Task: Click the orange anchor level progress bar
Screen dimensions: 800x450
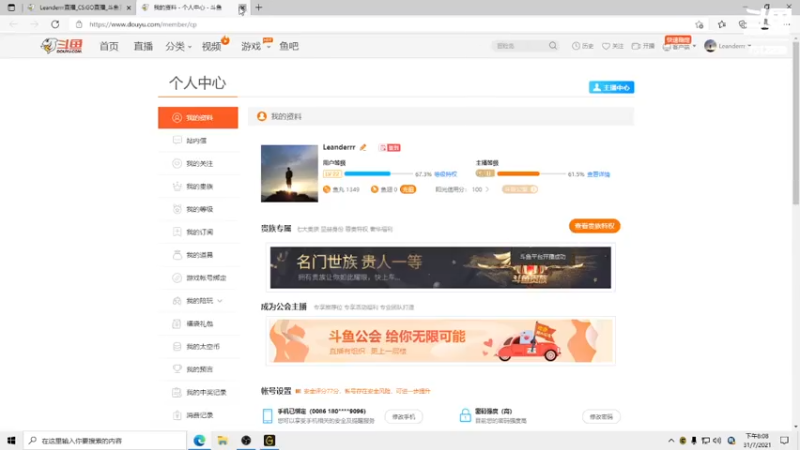Action: [x=531, y=174]
